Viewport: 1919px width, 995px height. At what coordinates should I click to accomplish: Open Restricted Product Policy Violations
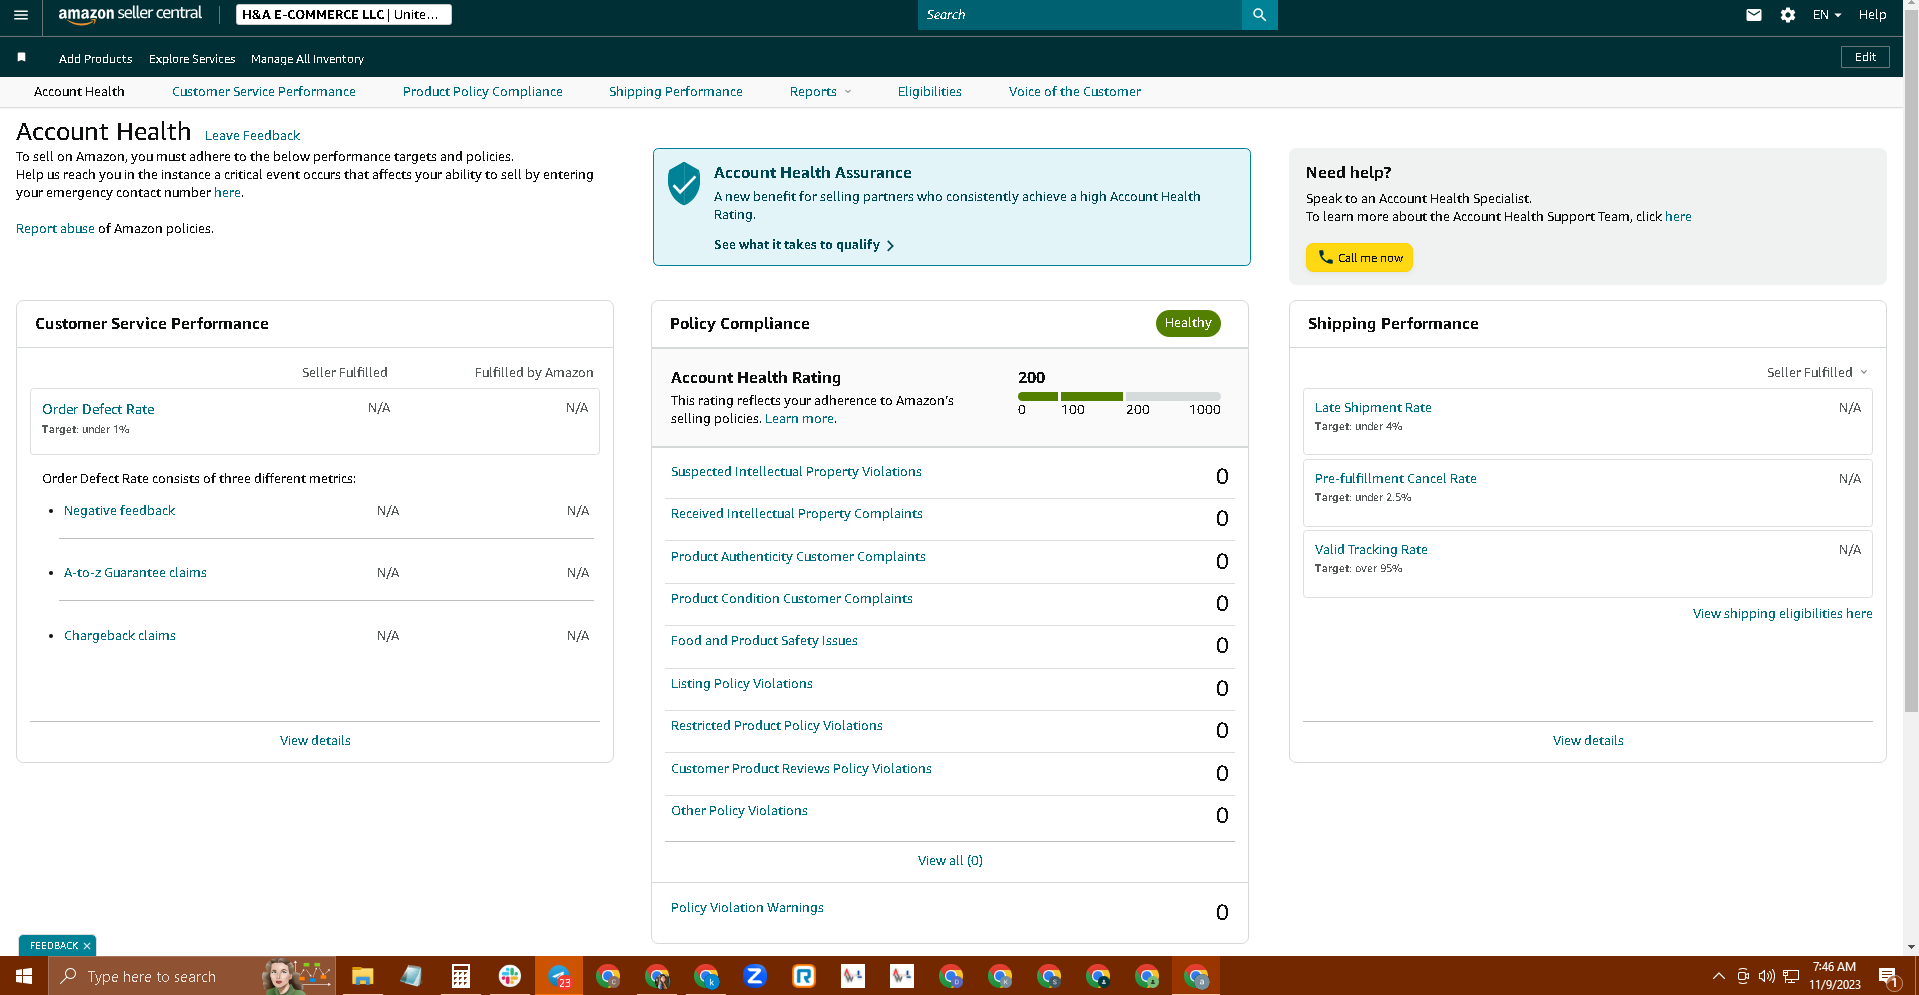pos(776,726)
